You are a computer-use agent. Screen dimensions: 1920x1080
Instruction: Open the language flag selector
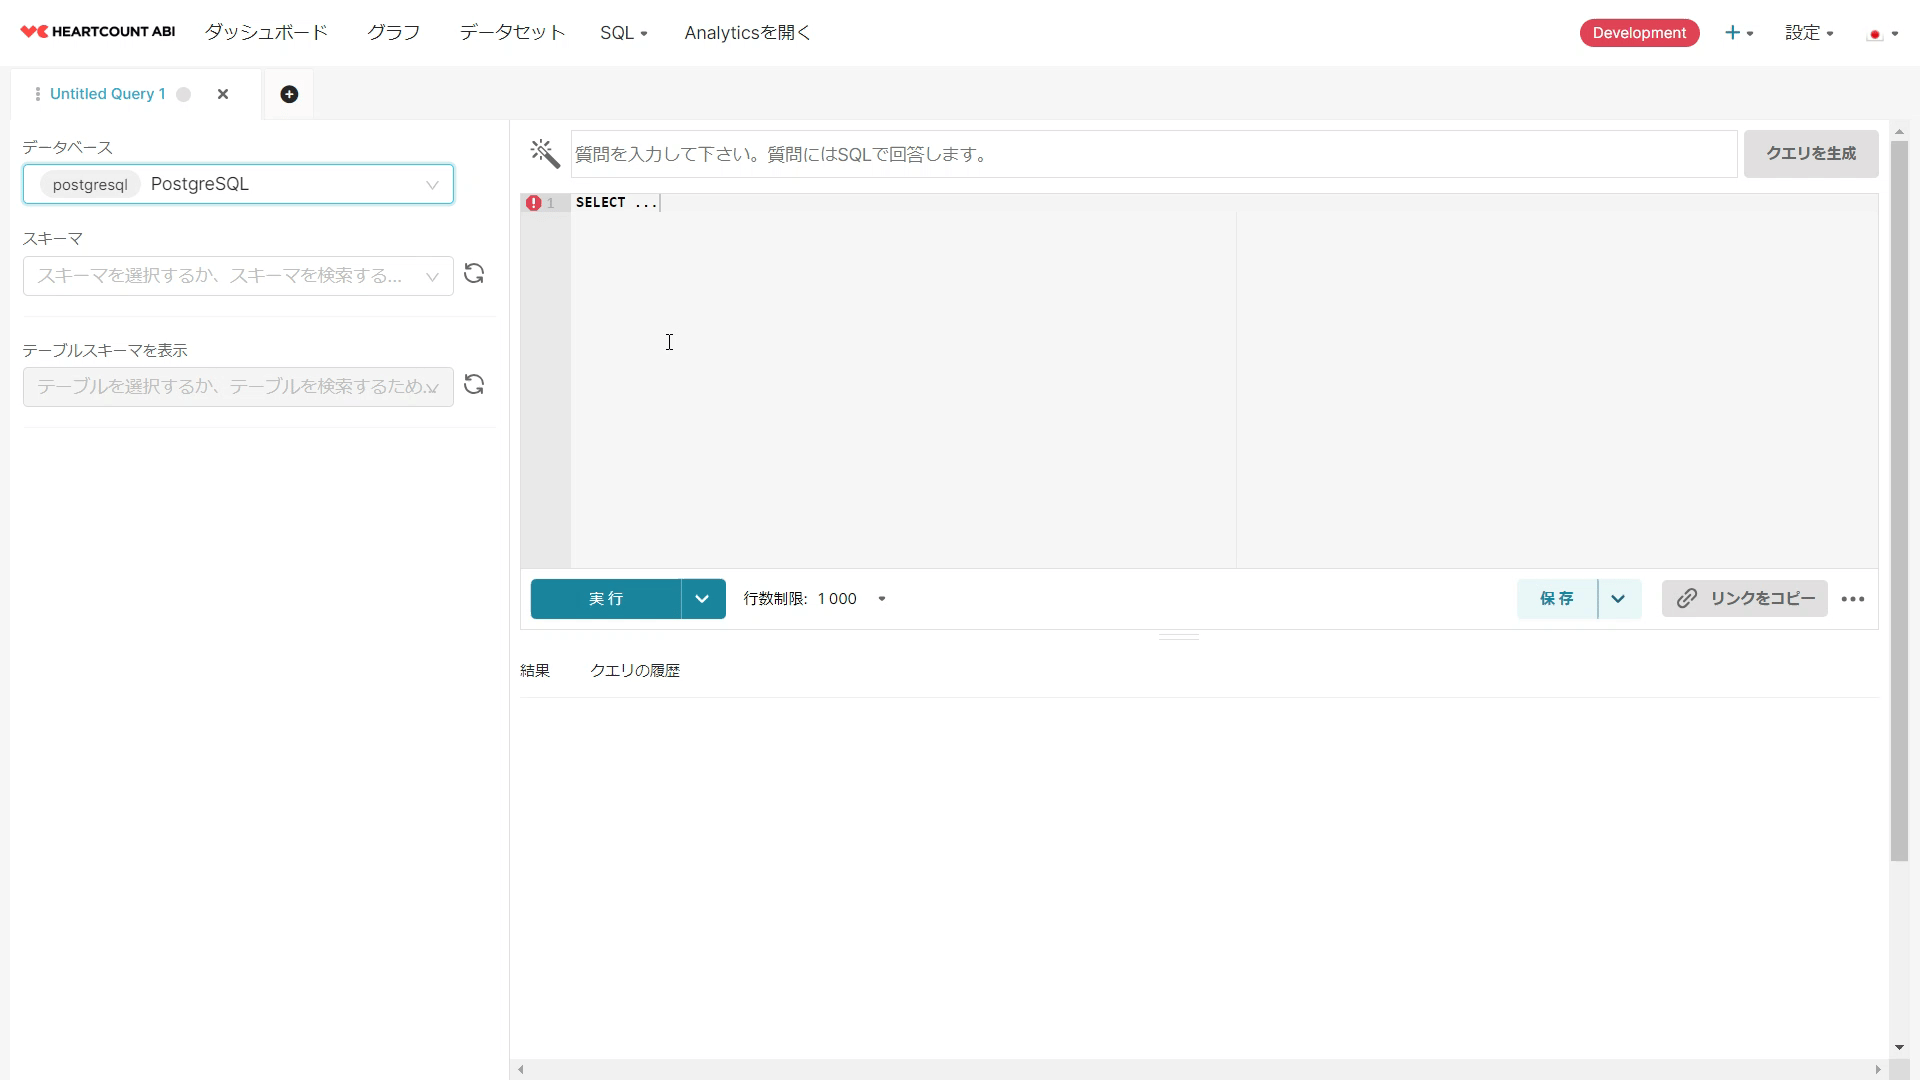1882,34
